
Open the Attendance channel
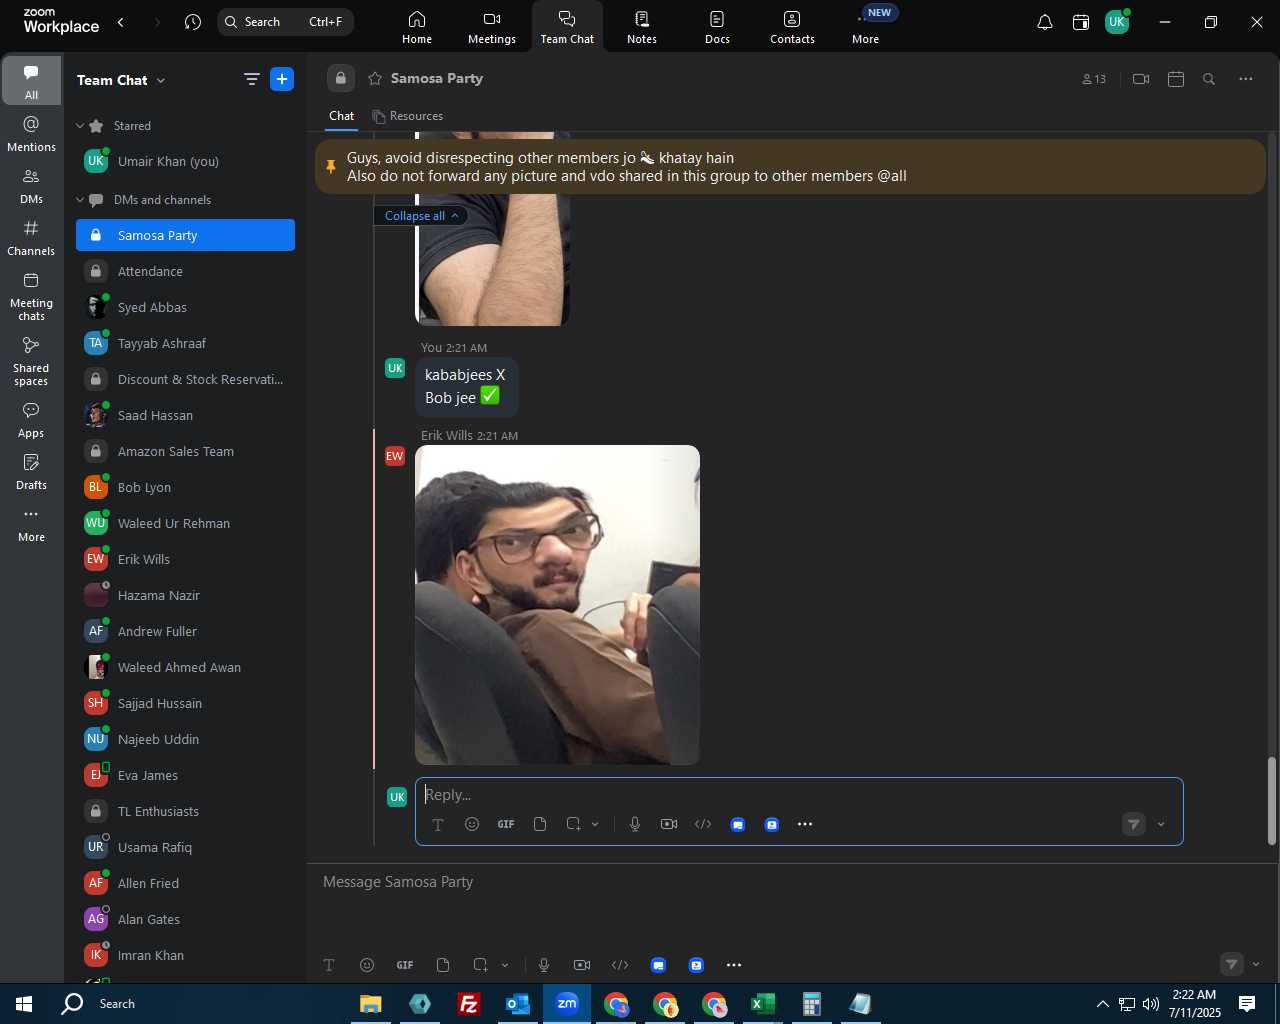(x=186, y=272)
